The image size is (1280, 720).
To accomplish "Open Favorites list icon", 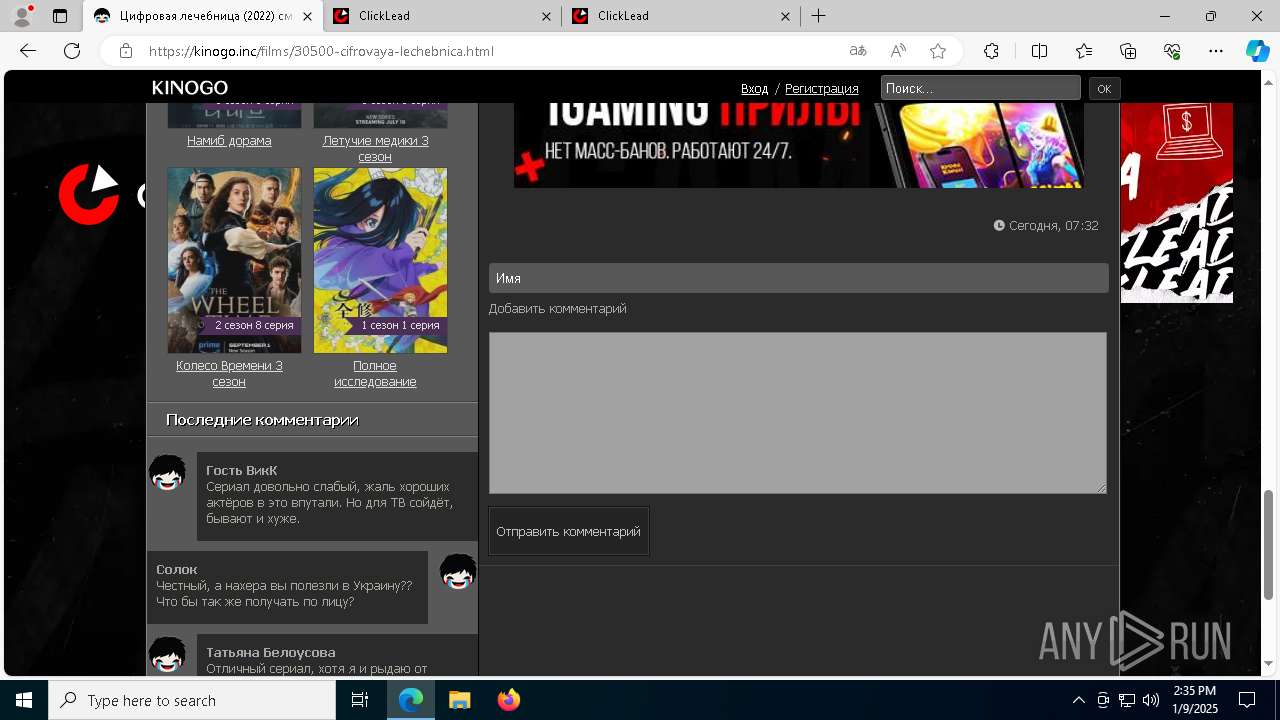I will tap(1084, 51).
